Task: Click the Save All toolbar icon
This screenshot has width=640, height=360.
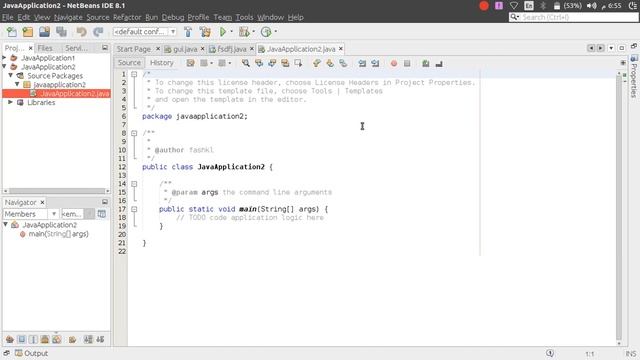Action: (x=61, y=32)
